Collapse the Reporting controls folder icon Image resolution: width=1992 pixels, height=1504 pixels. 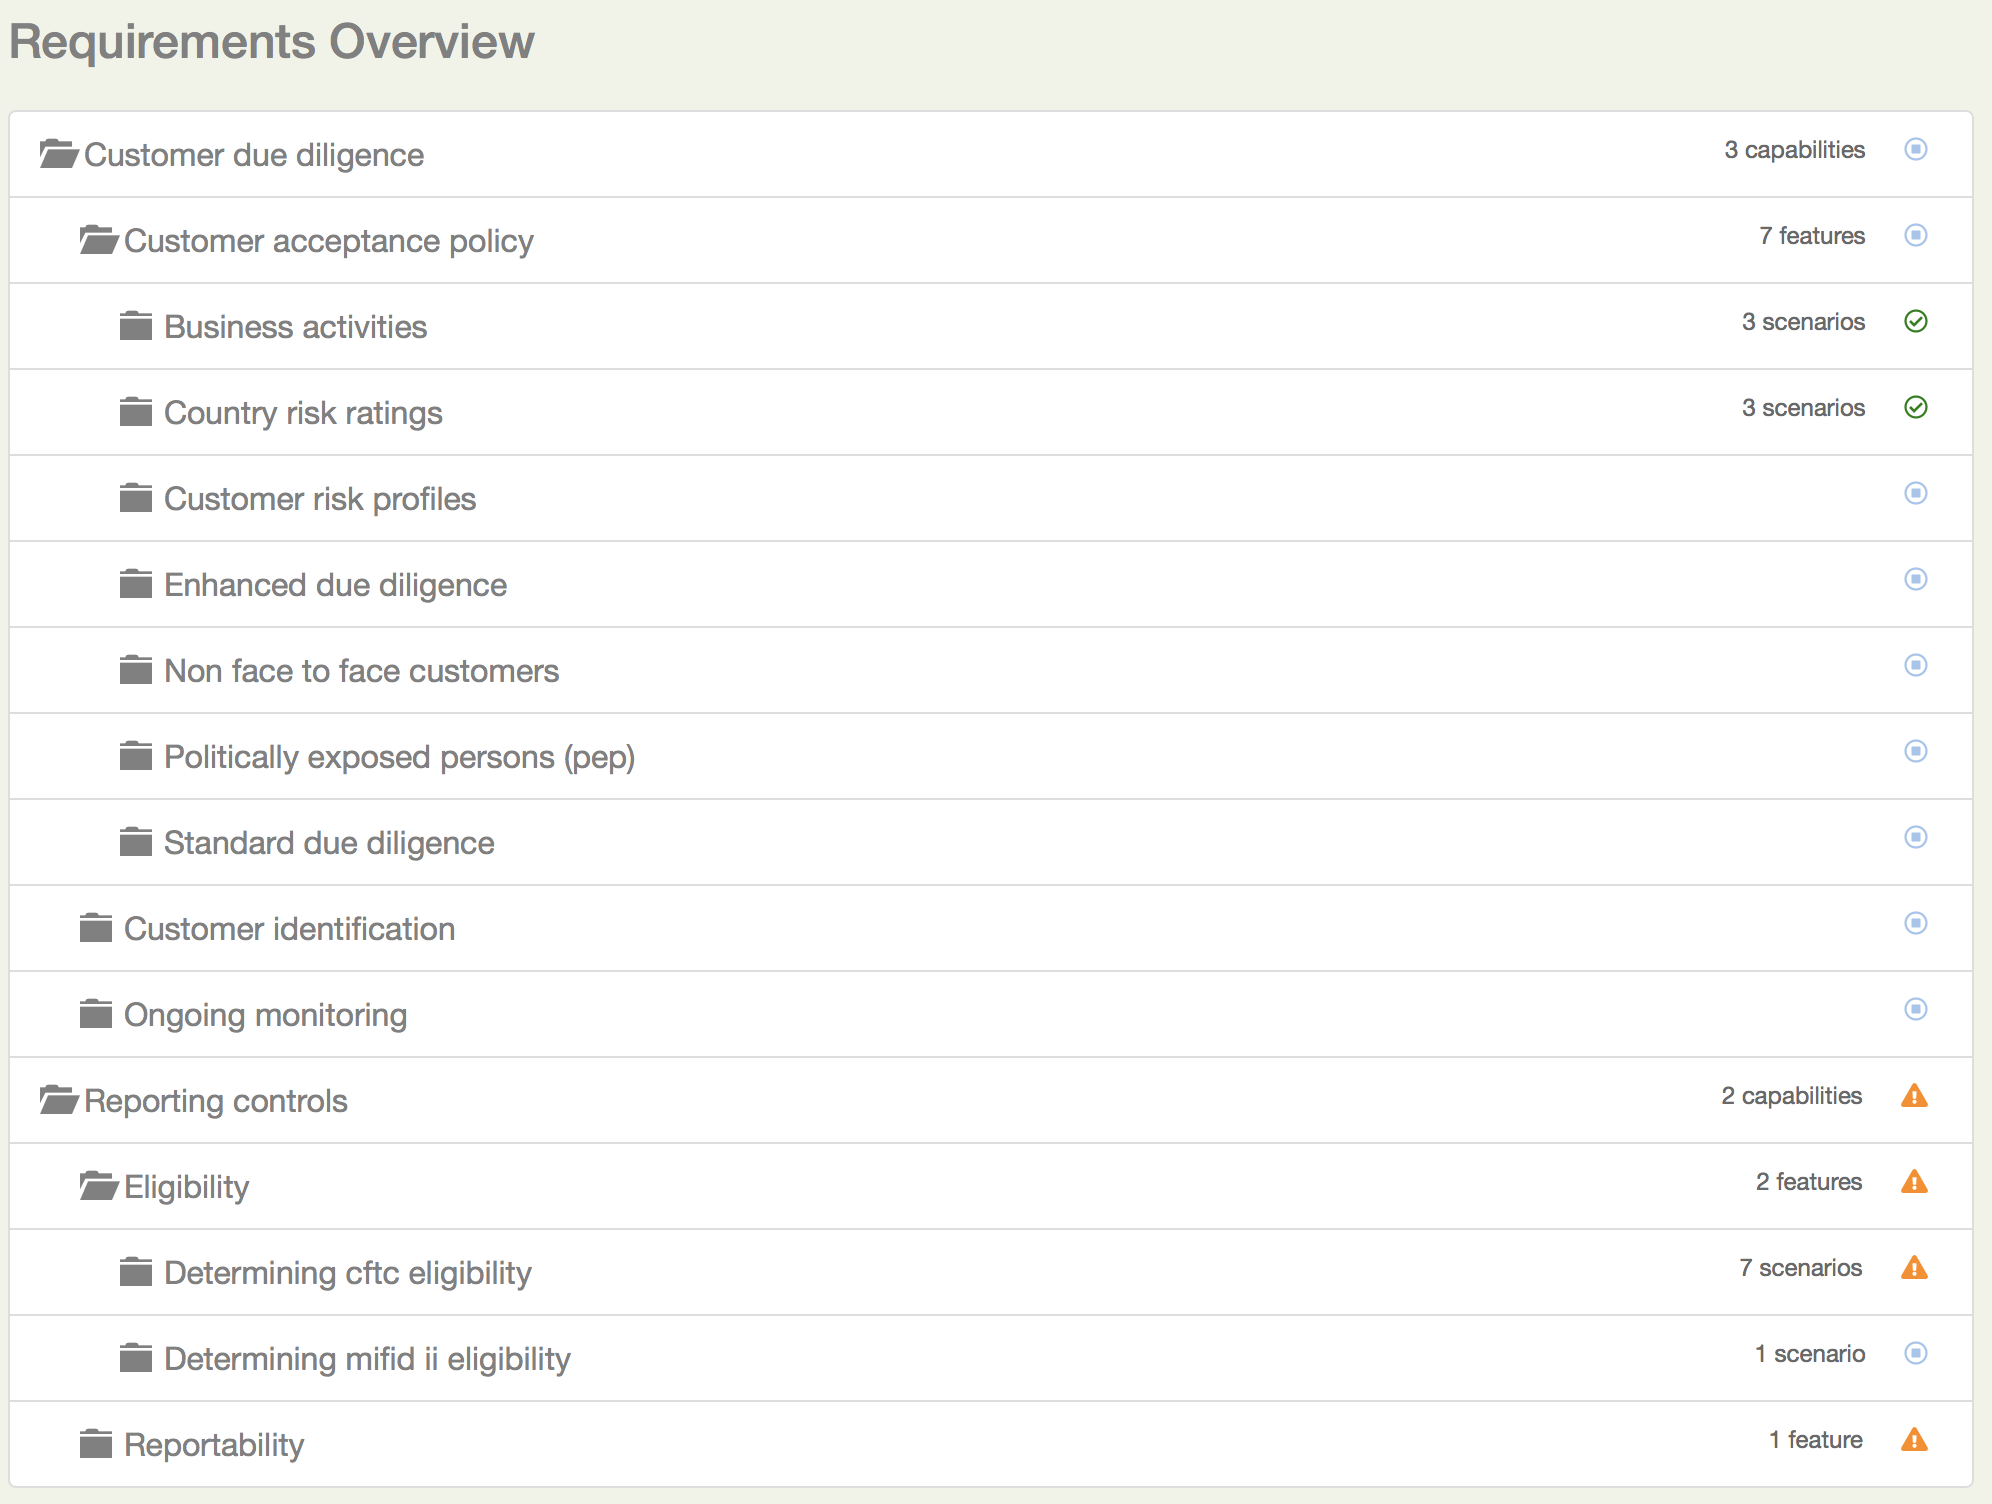click(58, 1100)
